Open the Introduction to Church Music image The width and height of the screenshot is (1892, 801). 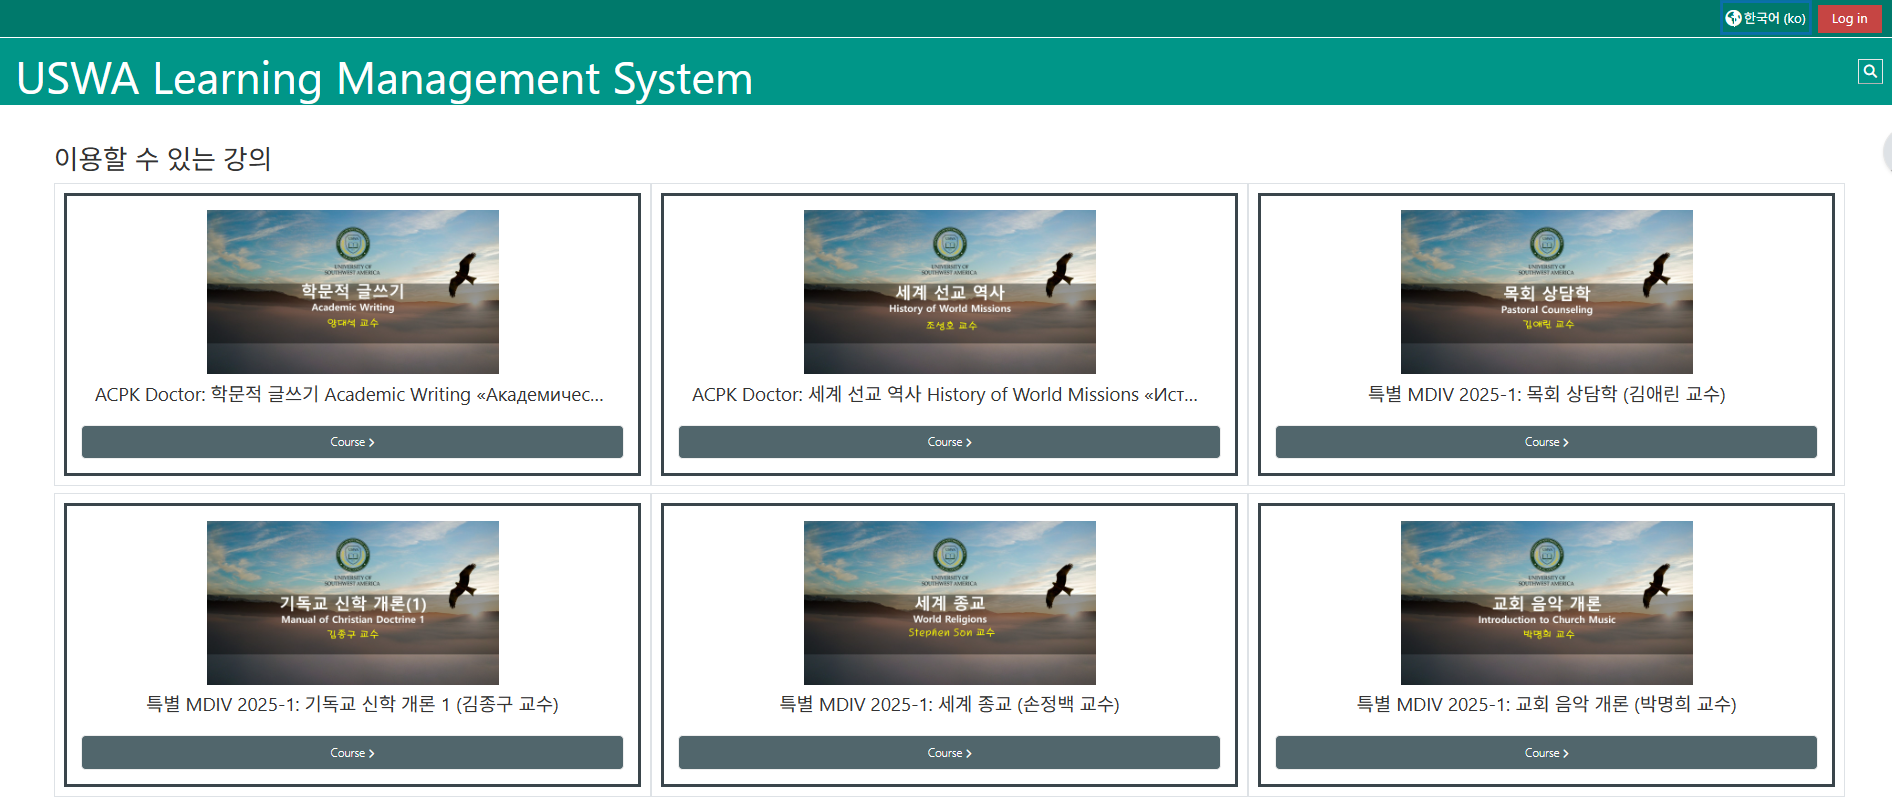point(1546,603)
